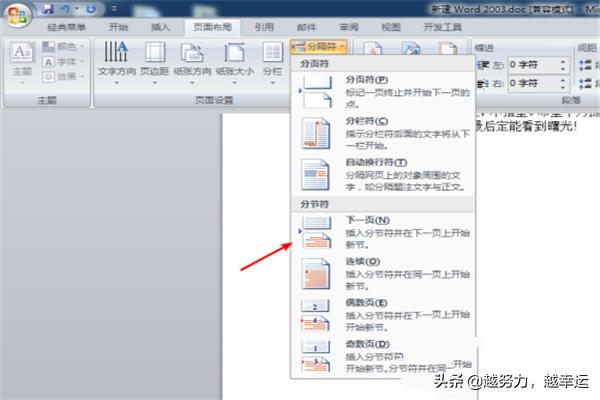Click the Office button logo
Image resolution: width=600 pixels, height=400 pixels.
pyautogui.click(x=17, y=15)
